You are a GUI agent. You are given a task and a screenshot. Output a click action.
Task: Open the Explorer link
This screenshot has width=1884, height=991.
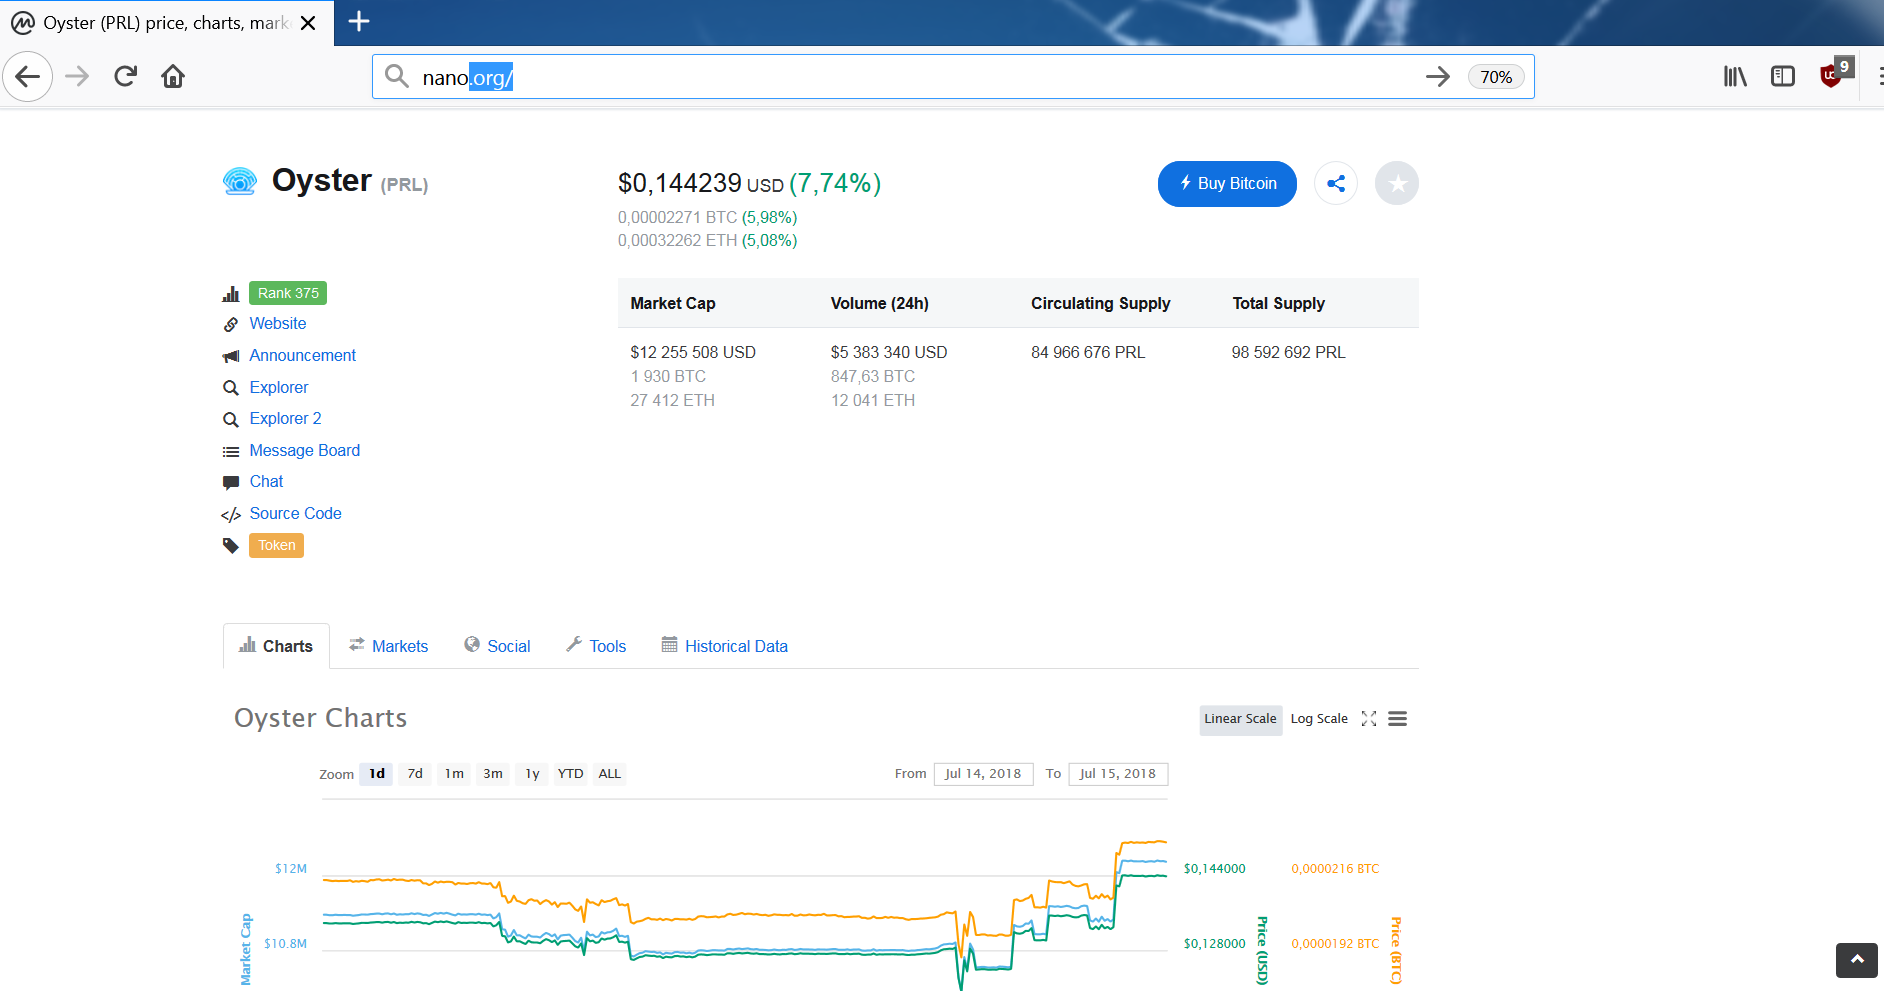[x=279, y=388]
